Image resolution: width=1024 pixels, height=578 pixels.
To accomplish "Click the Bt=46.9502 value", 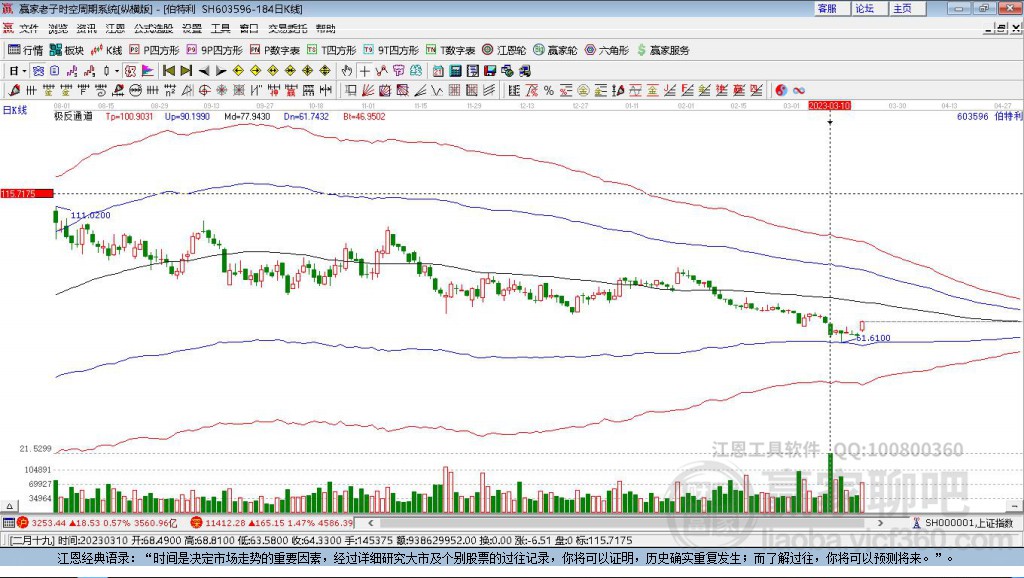I will pos(364,116).
